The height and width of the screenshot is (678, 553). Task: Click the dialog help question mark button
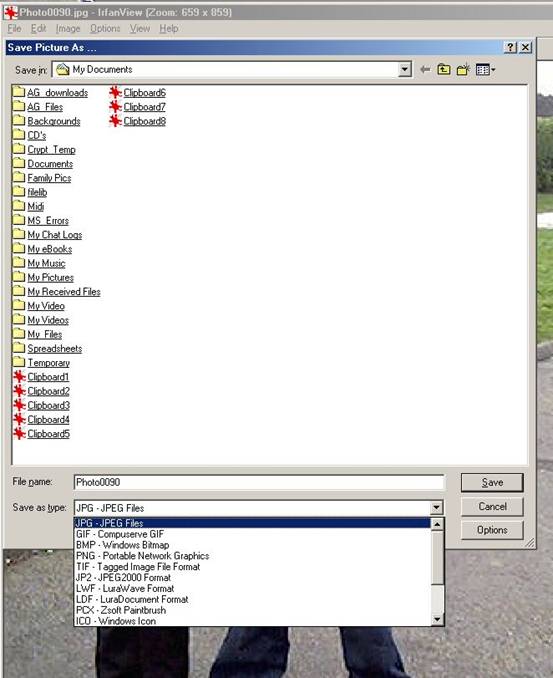coord(510,47)
